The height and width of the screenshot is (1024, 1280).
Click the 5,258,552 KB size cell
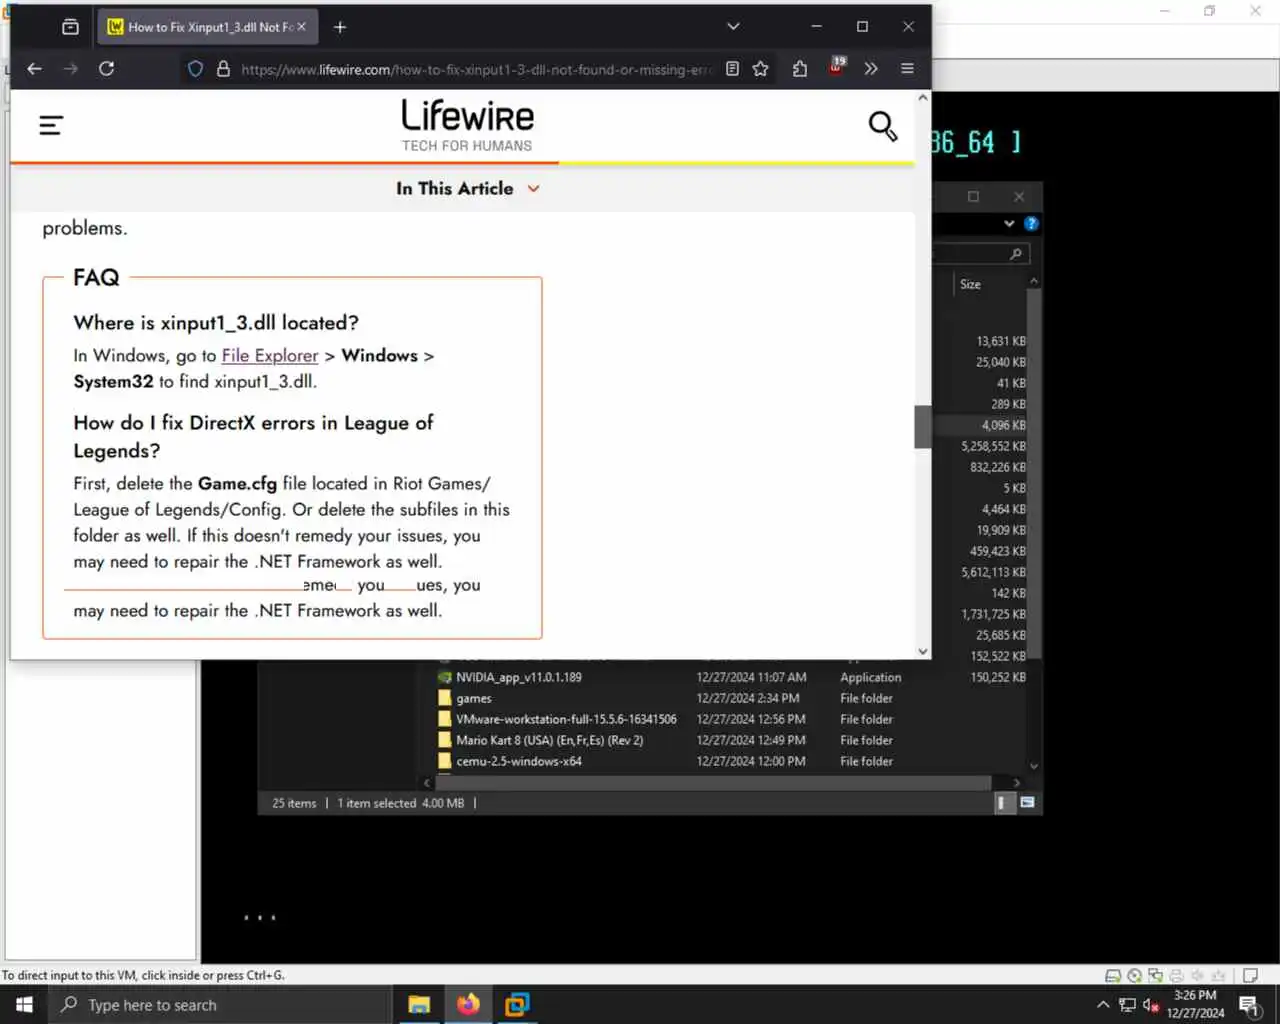point(993,446)
